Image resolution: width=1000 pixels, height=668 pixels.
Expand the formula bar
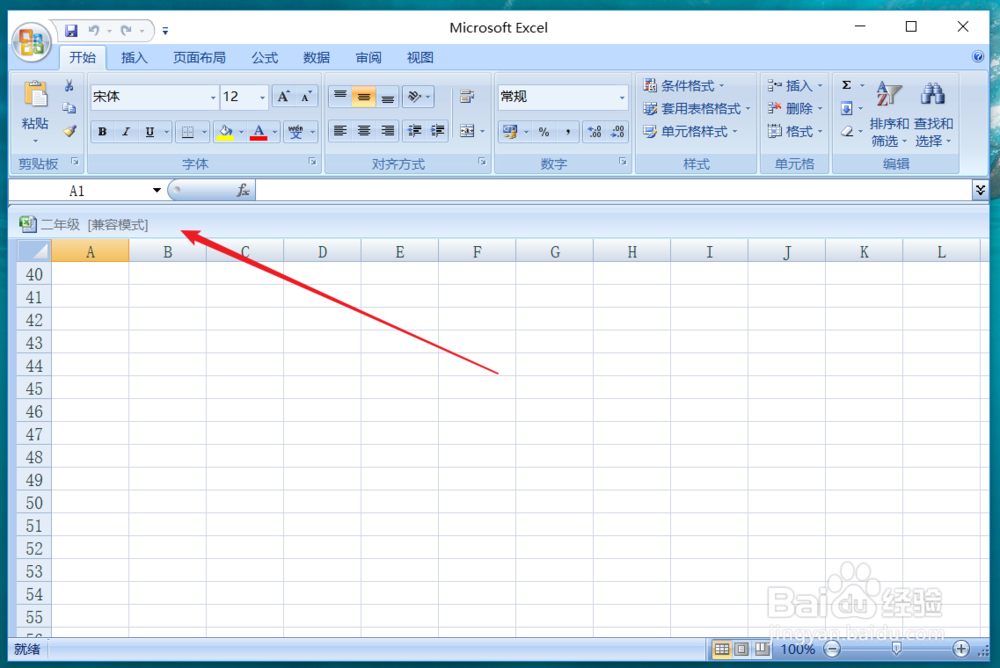coord(980,189)
